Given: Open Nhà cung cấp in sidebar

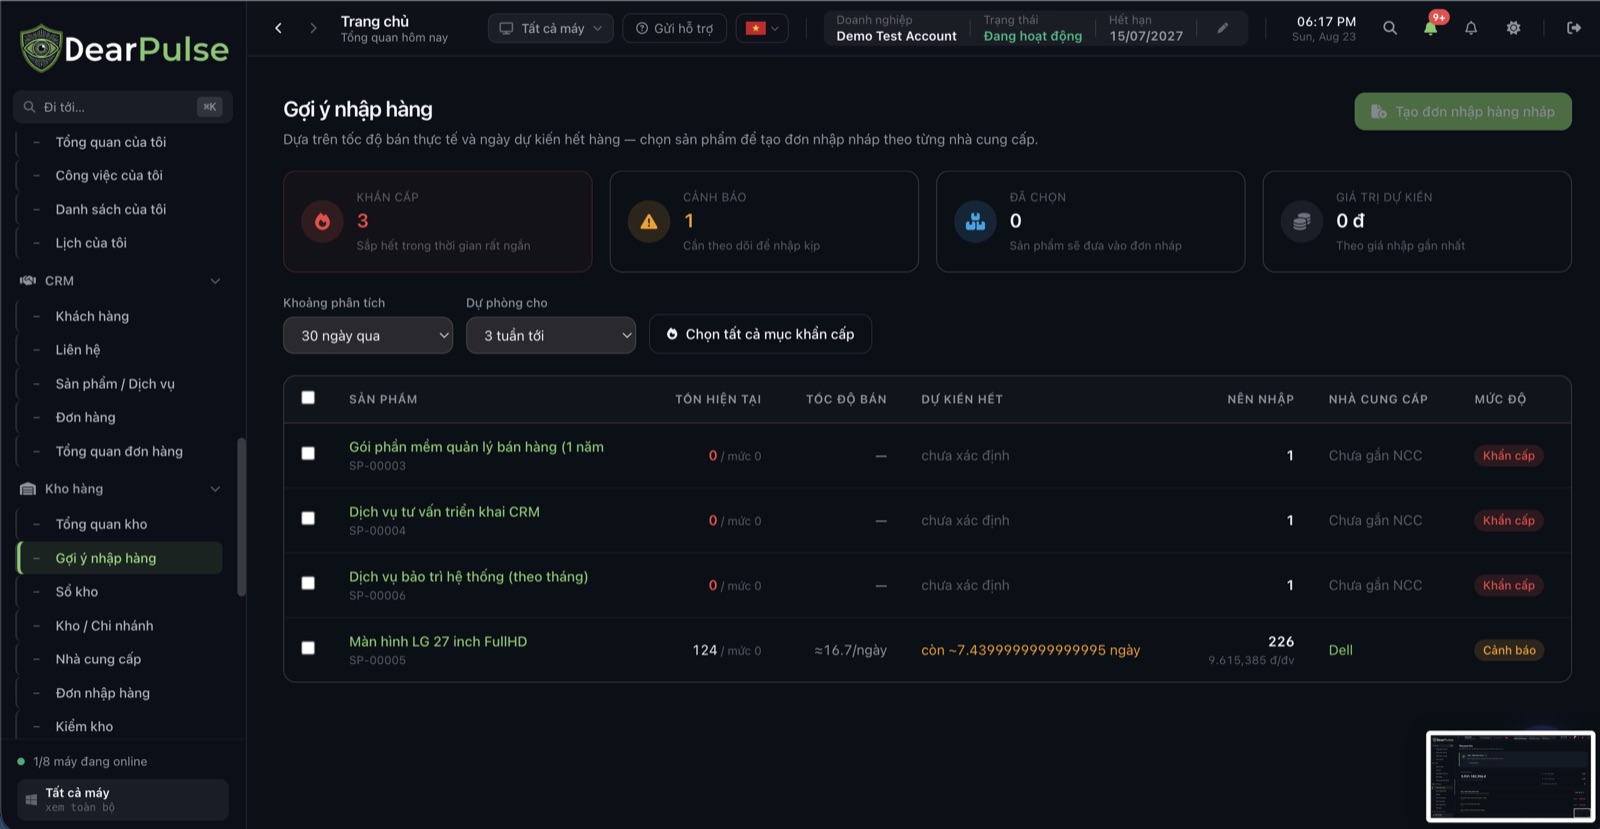Looking at the screenshot, I should (98, 659).
